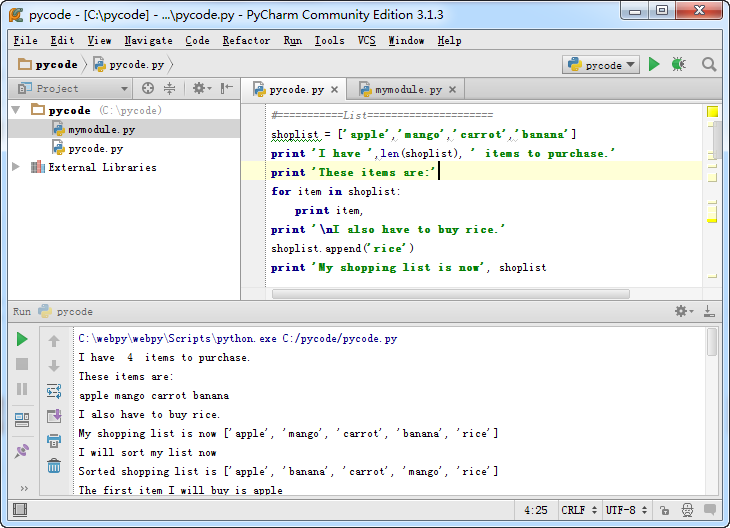Expand External Libraries node
The image size is (730, 528).
tap(16, 167)
